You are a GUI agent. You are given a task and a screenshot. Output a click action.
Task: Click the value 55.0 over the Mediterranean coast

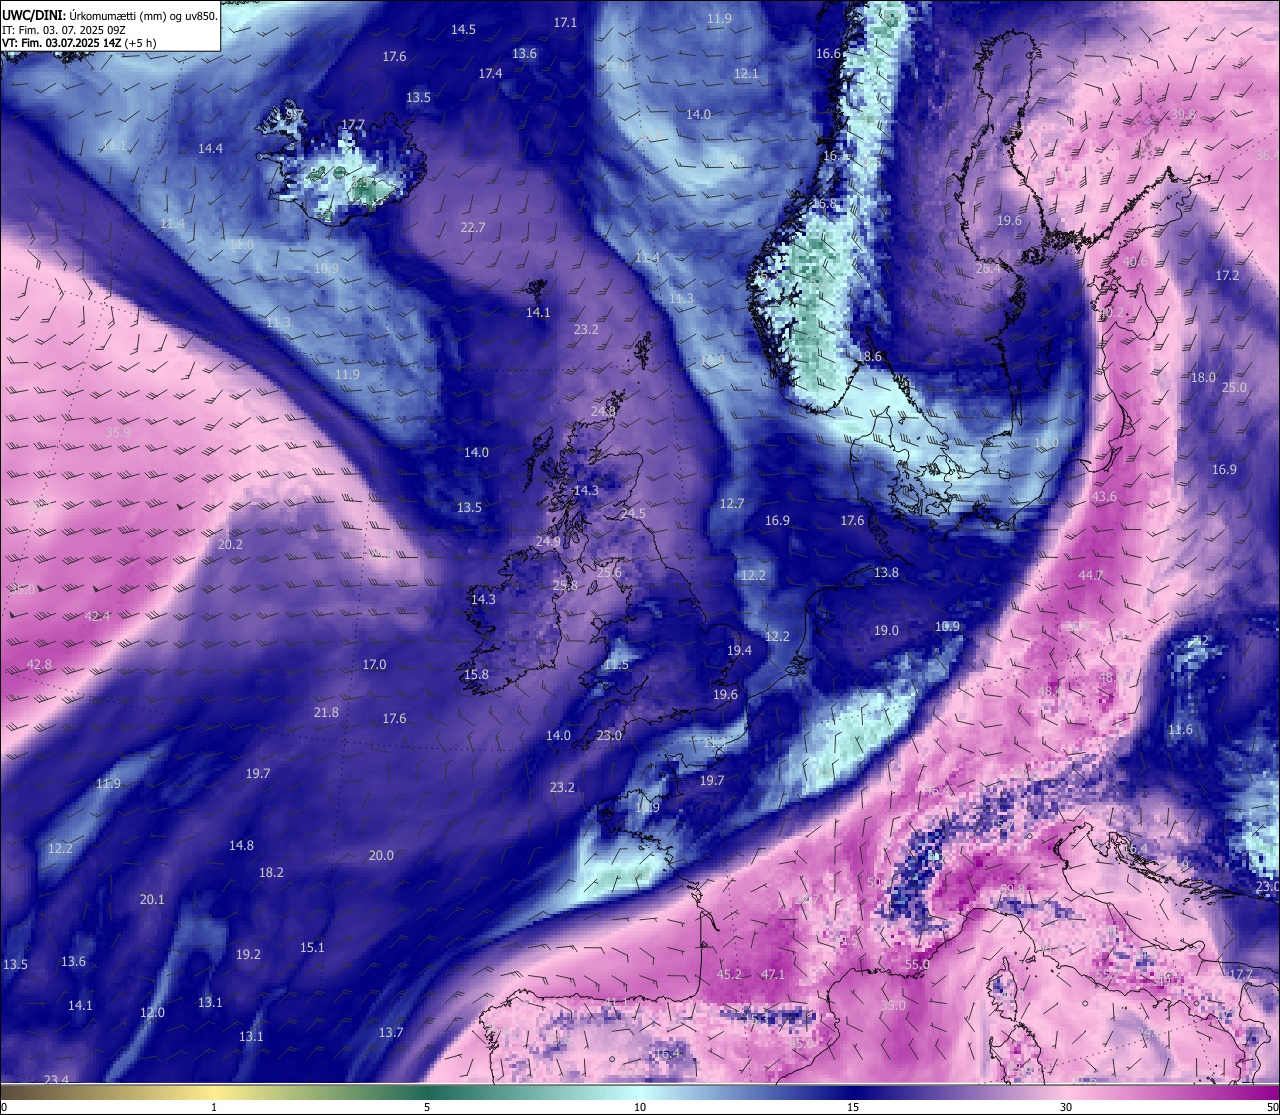(x=917, y=964)
